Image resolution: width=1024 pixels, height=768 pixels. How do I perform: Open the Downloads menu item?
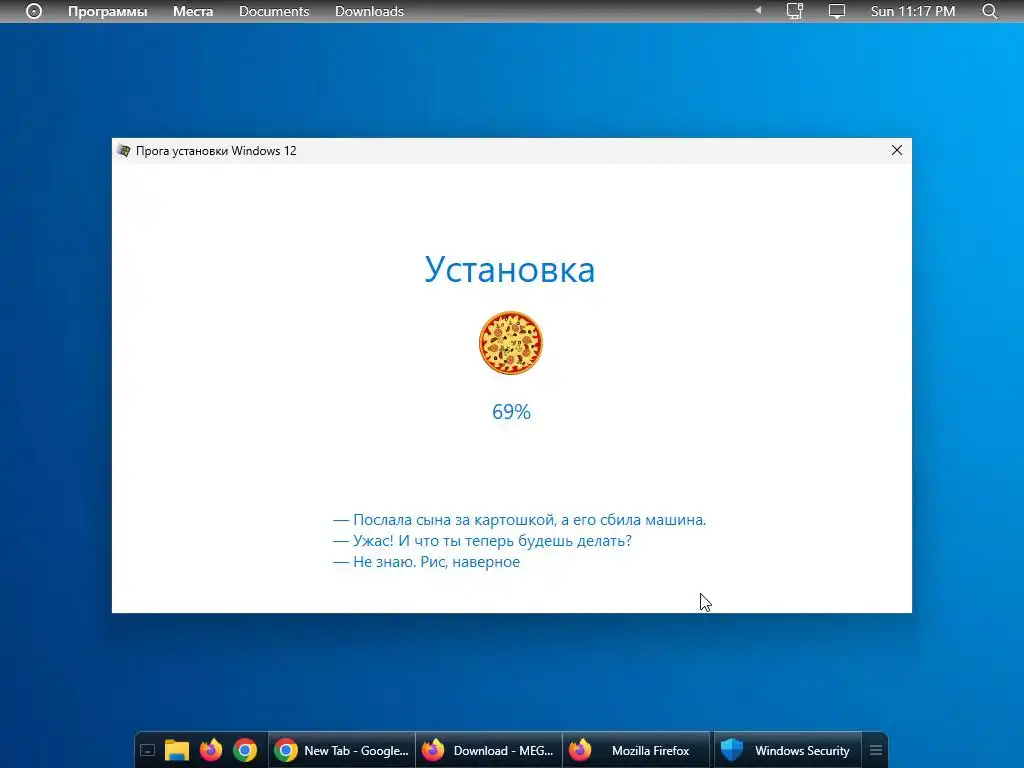click(369, 11)
